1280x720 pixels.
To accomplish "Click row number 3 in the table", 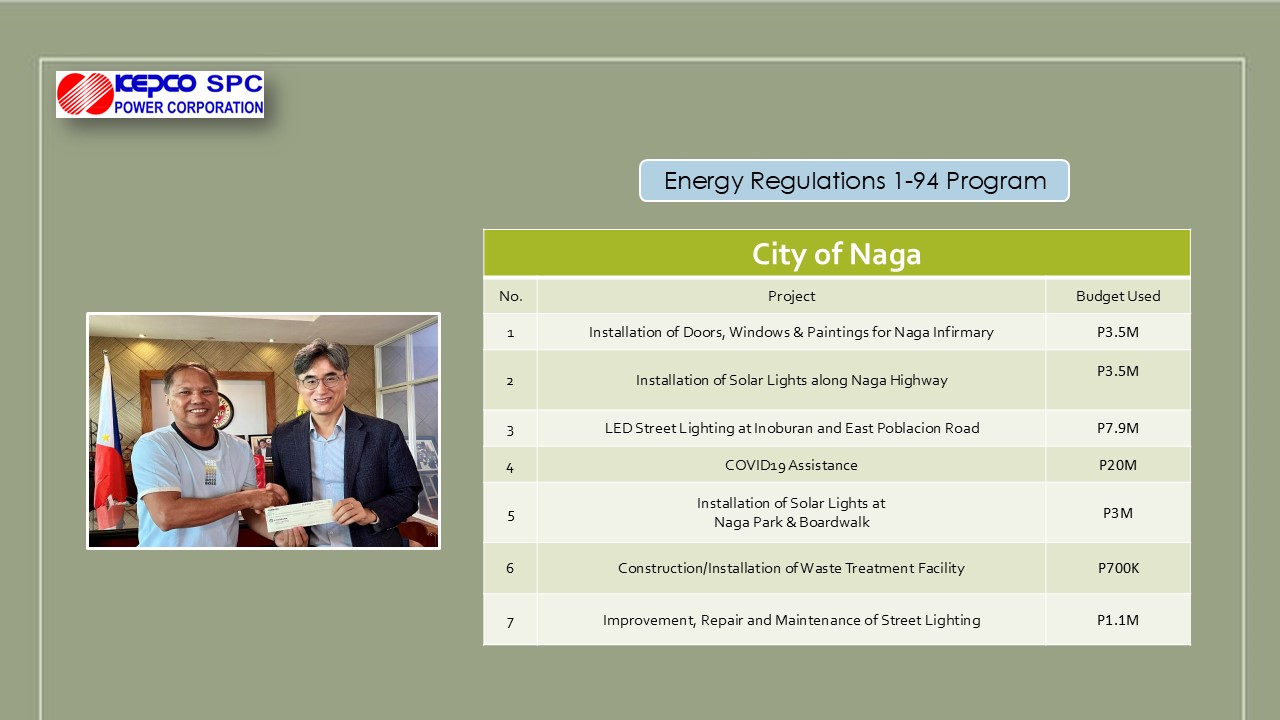I will coord(510,430).
